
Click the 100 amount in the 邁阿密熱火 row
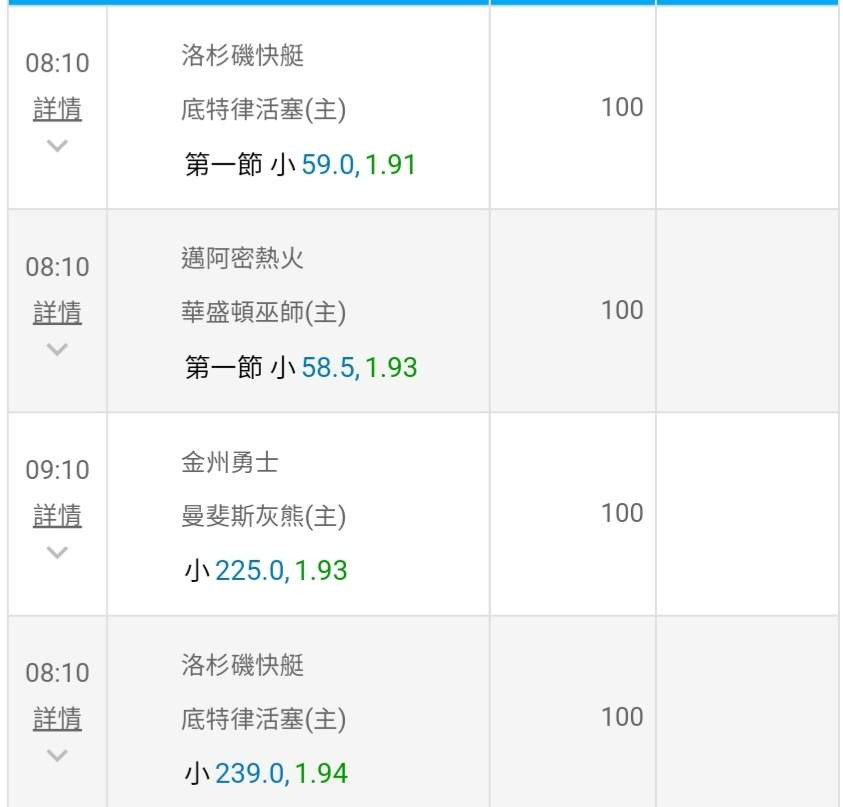[621, 310]
